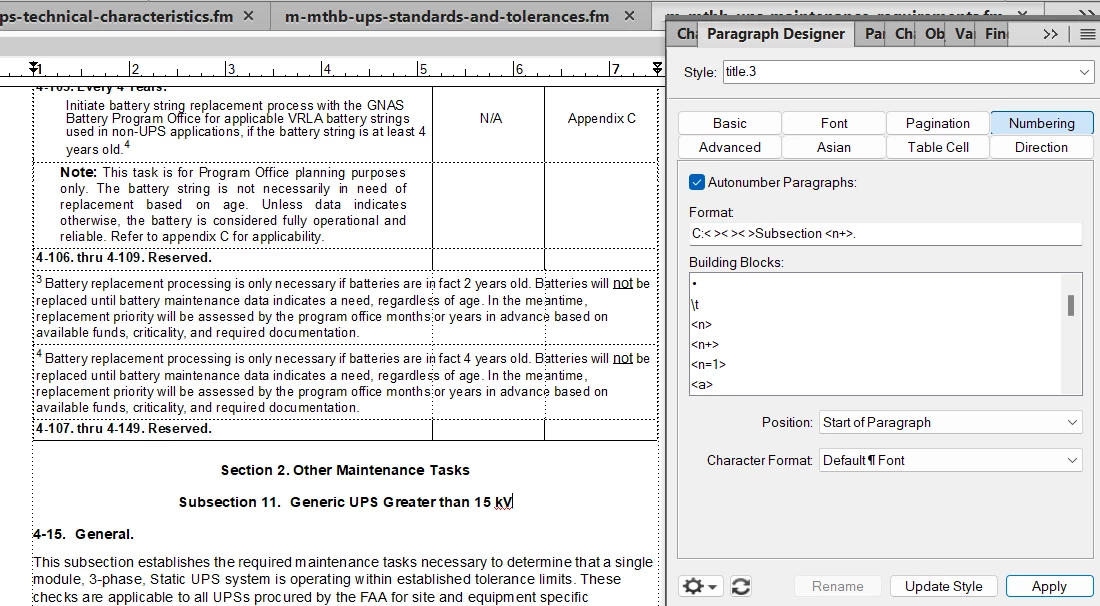Switch to the Basic tab
The image size is (1100, 606).
tap(730, 123)
